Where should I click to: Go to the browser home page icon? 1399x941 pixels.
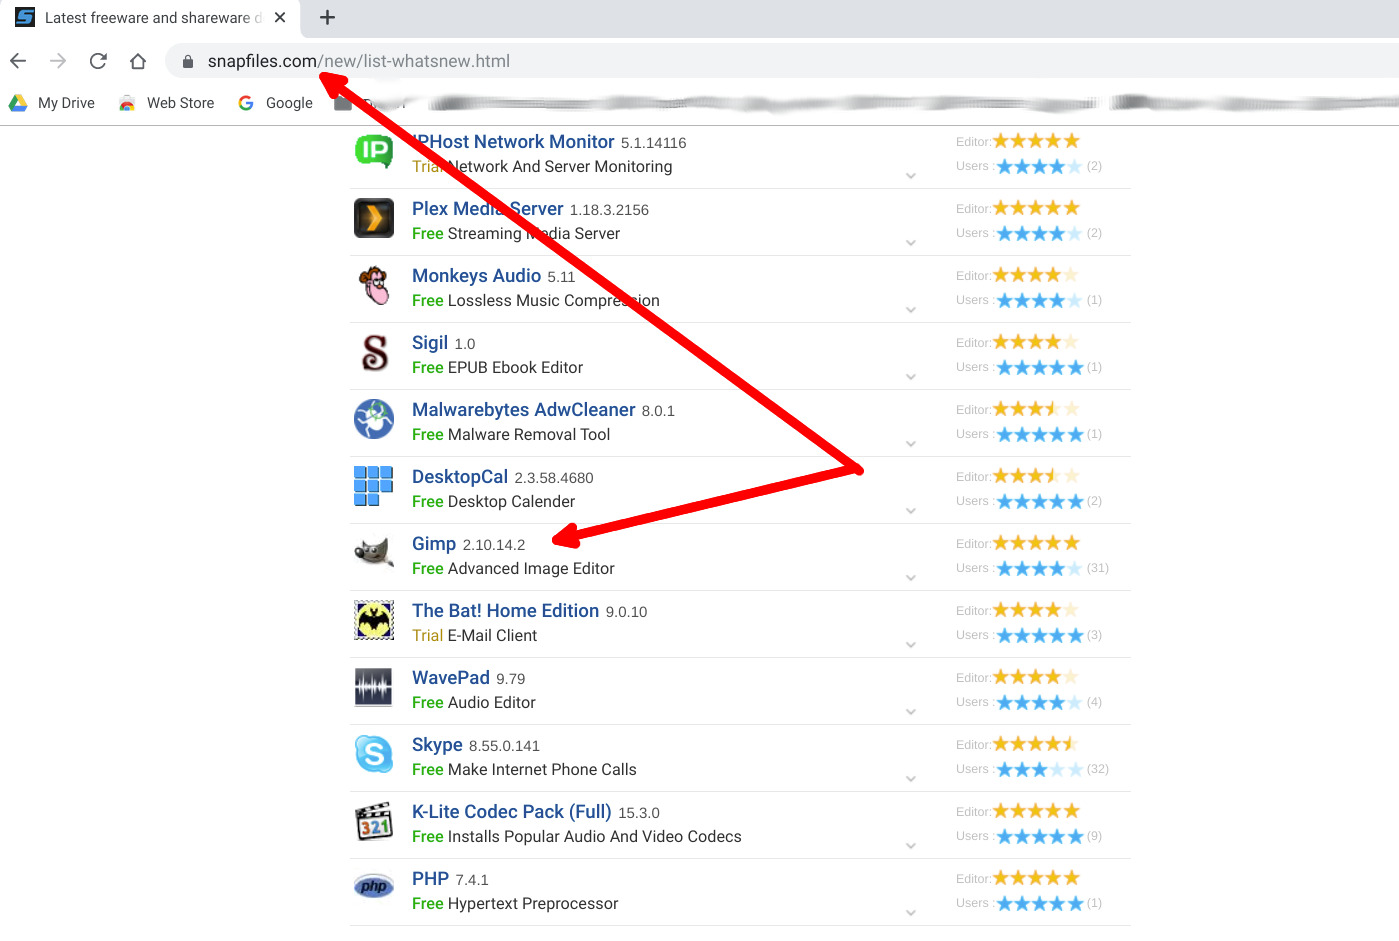click(138, 61)
